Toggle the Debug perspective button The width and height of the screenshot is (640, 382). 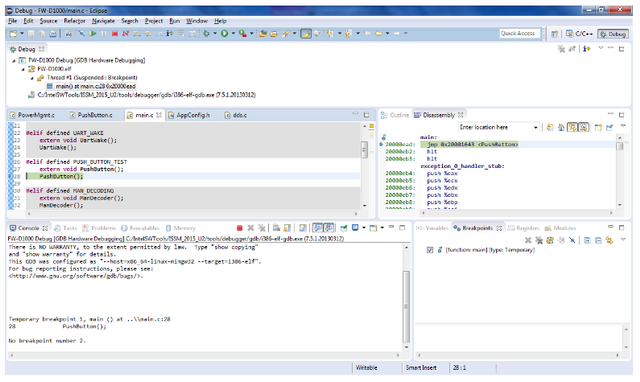point(613,34)
